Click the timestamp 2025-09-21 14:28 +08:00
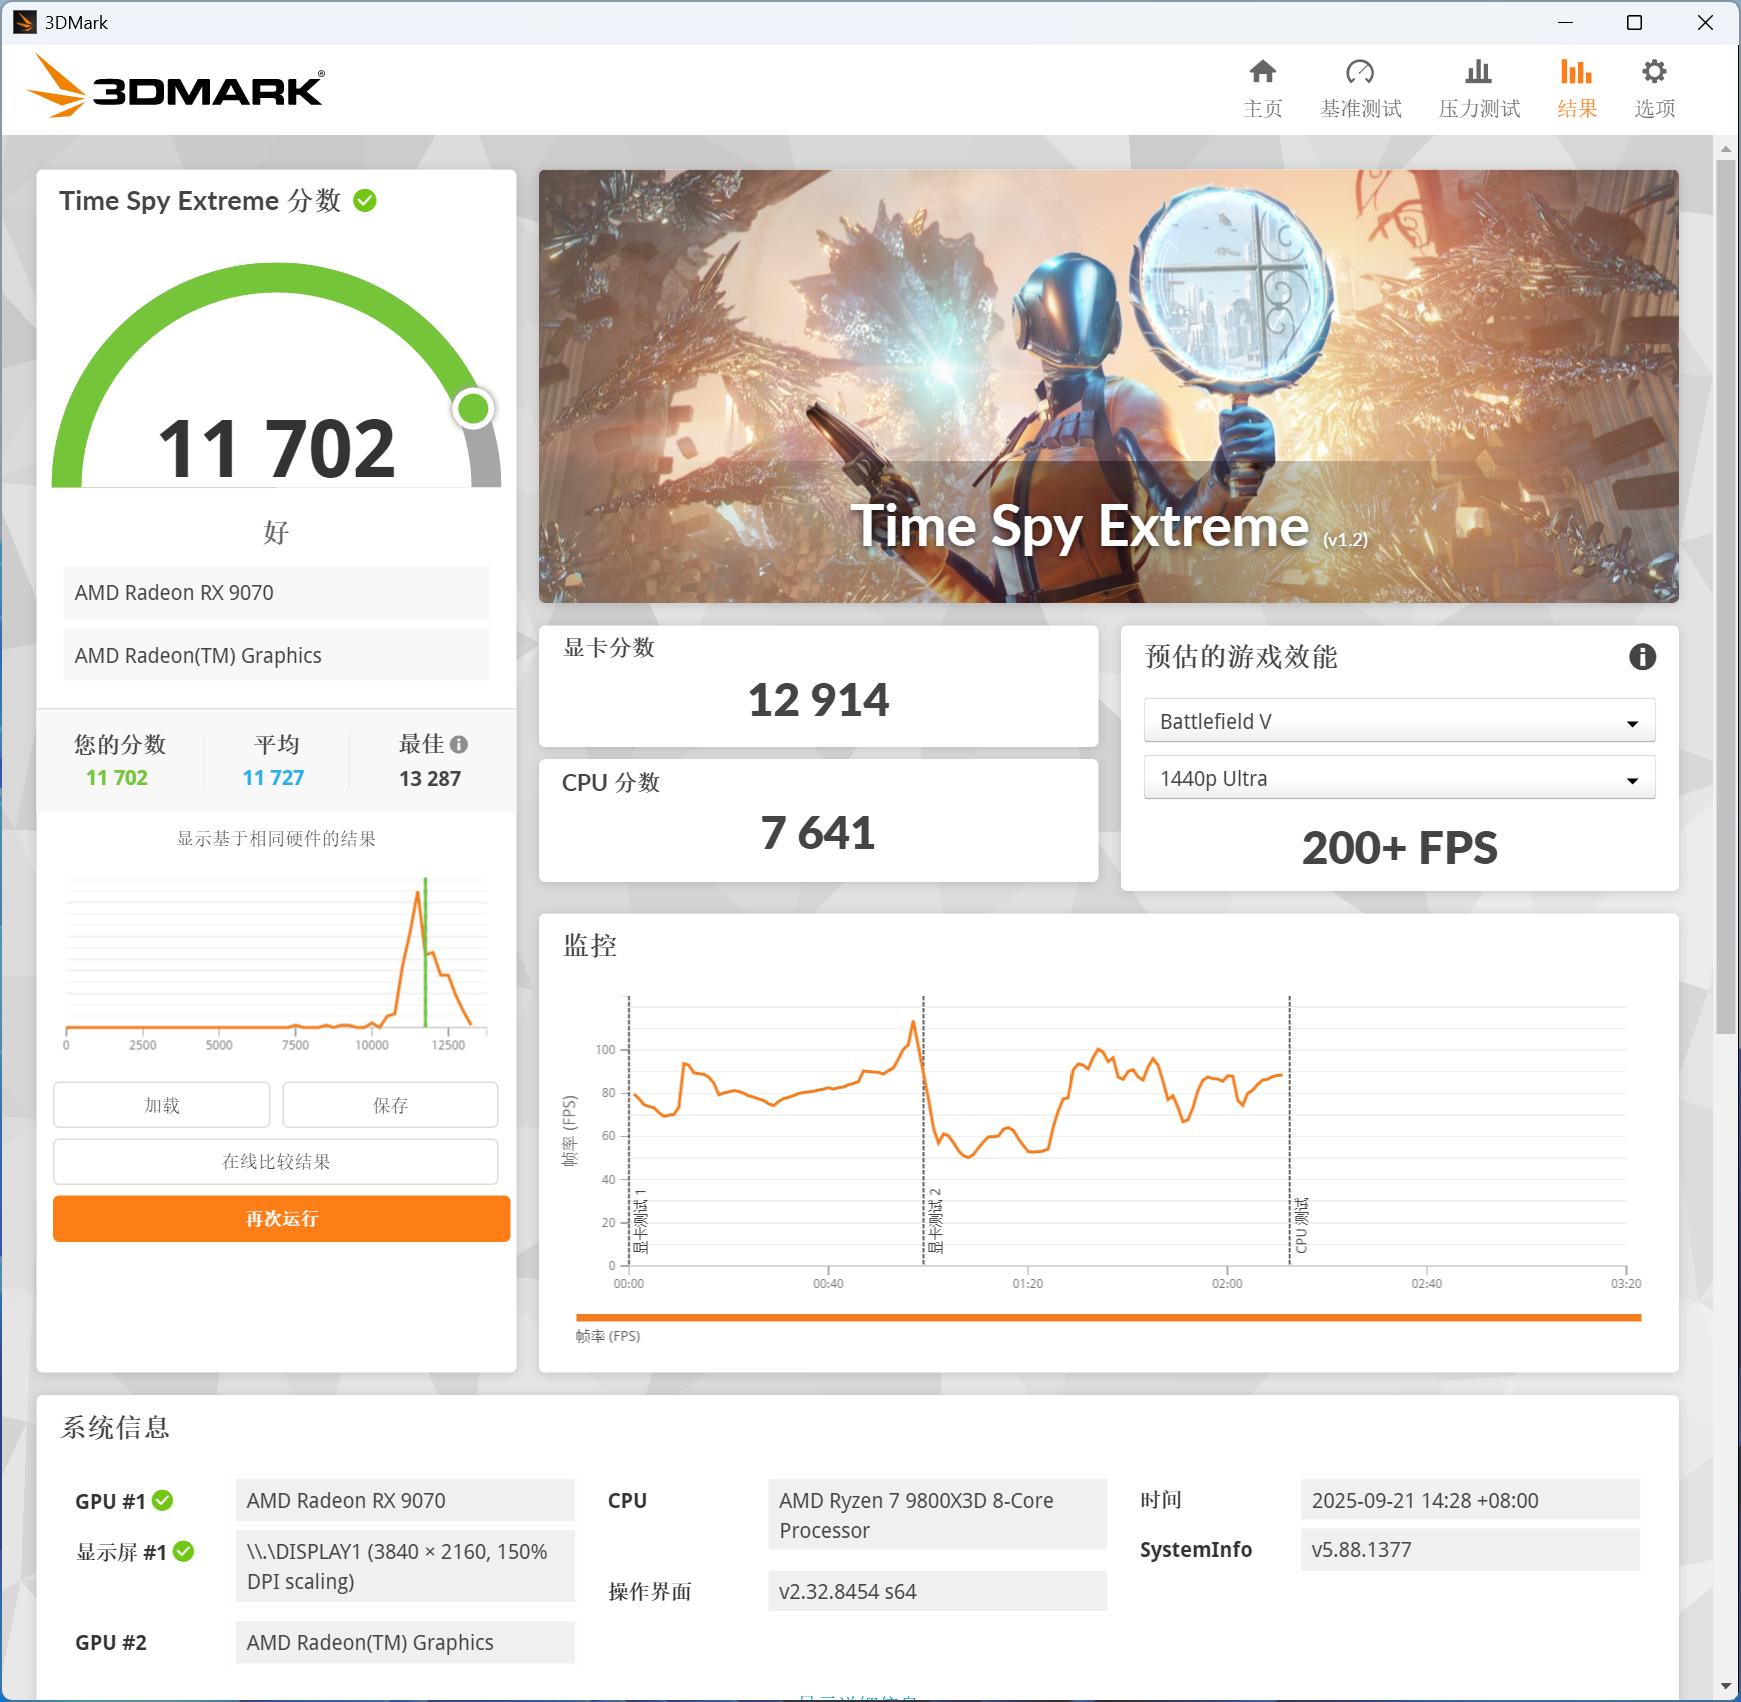The width and height of the screenshot is (1741, 1702). point(1470,1500)
